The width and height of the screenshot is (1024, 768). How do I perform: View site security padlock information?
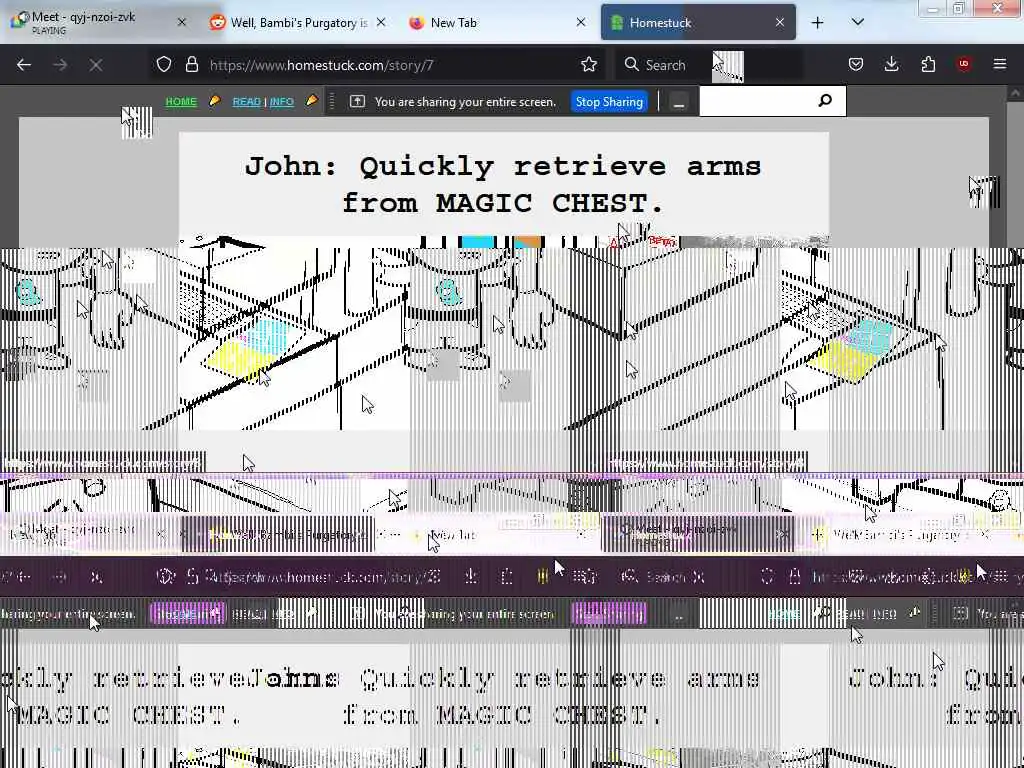pyautogui.click(x=191, y=64)
